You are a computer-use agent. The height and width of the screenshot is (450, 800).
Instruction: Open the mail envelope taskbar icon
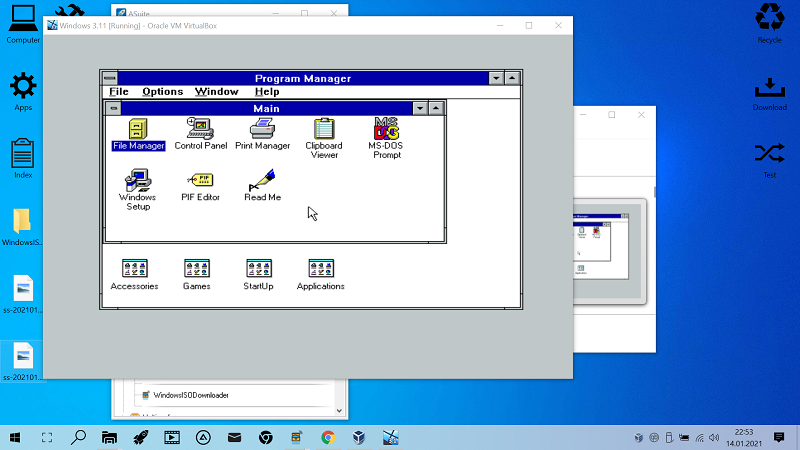234,437
